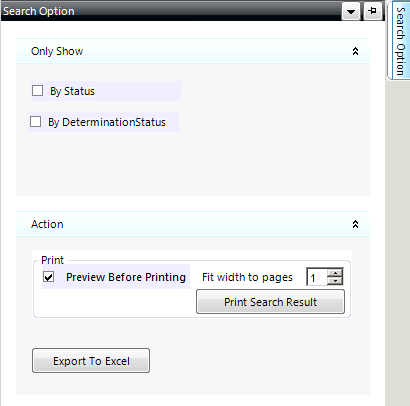Click the Action header text
Image resolution: width=410 pixels, height=406 pixels.
click(47, 224)
